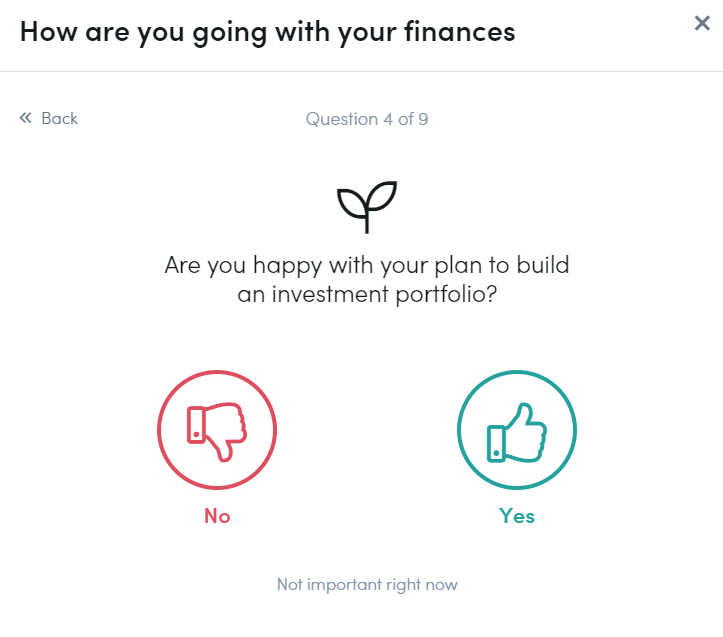
Task: Close the finances questionnaire dialog
Action: pyautogui.click(x=702, y=23)
